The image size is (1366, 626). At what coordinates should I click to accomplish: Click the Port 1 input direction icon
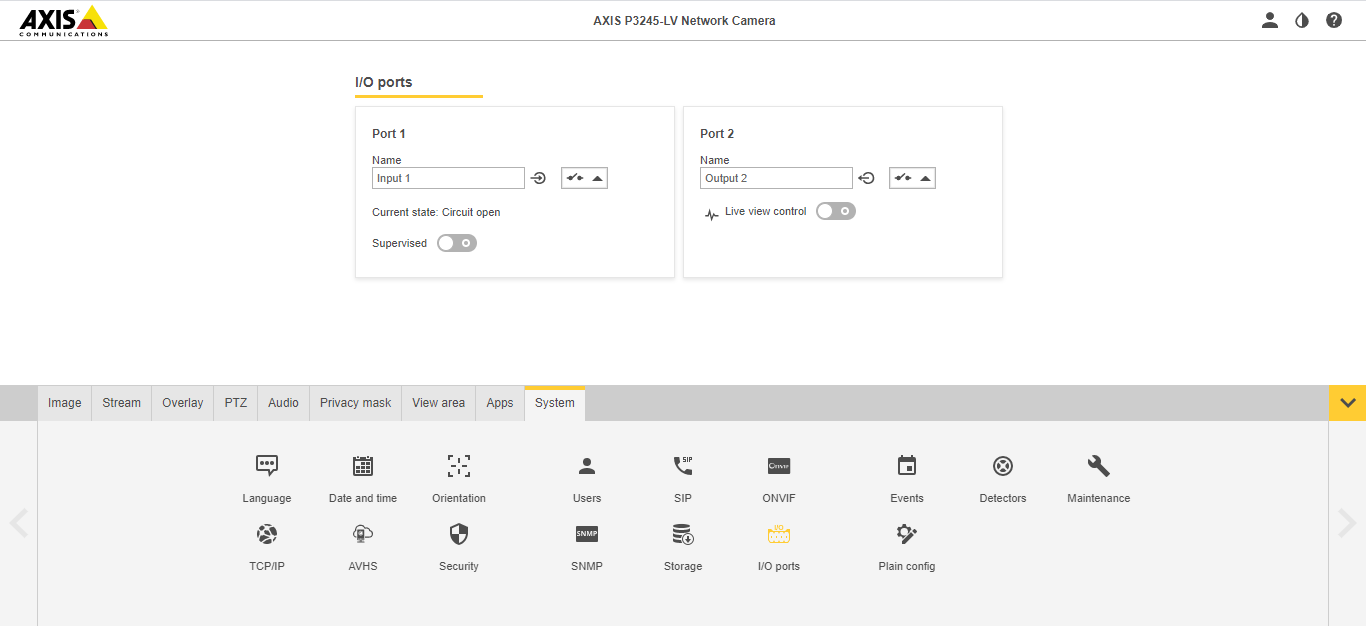pyautogui.click(x=539, y=178)
